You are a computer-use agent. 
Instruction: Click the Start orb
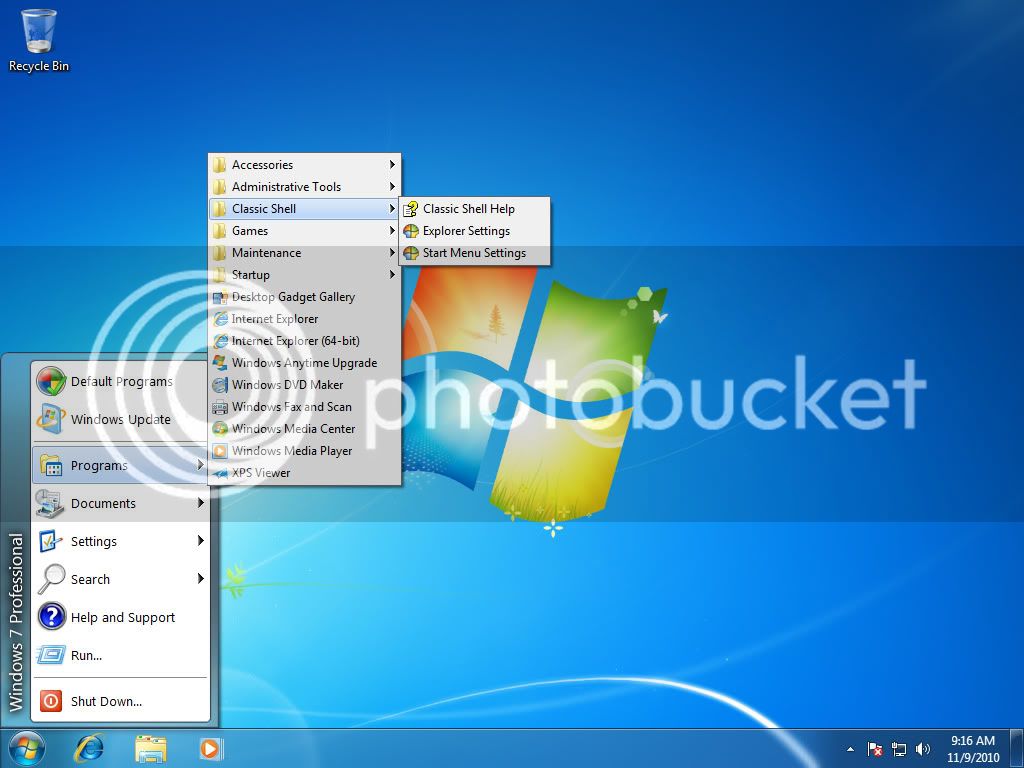click(x=25, y=748)
